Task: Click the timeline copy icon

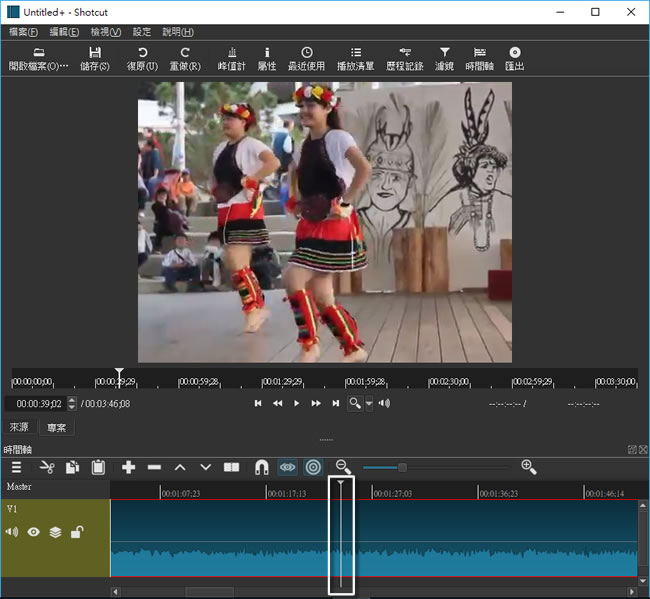Action: coord(73,467)
